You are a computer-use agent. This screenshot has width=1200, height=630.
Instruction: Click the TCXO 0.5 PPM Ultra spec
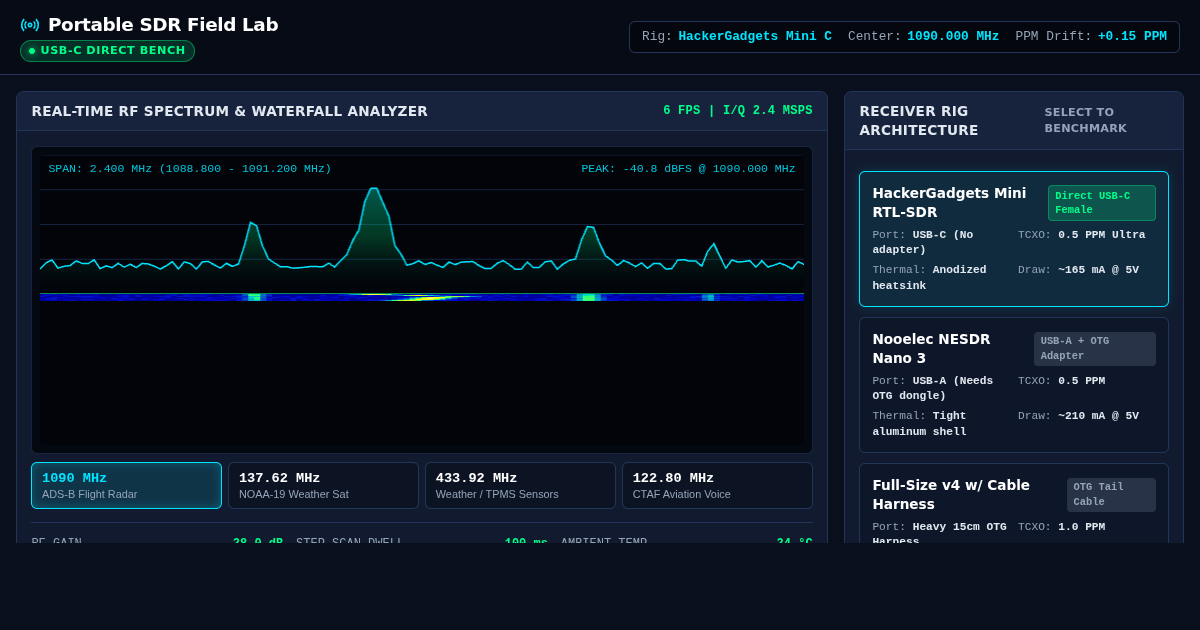1082,235
